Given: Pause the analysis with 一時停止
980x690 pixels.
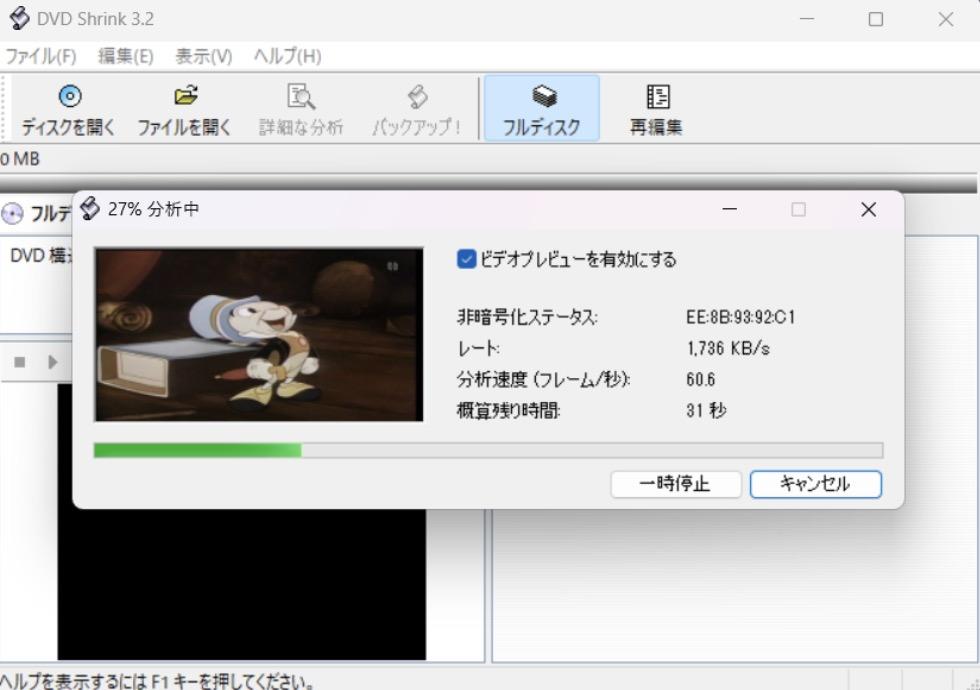Looking at the screenshot, I should (x=676, y=484).
